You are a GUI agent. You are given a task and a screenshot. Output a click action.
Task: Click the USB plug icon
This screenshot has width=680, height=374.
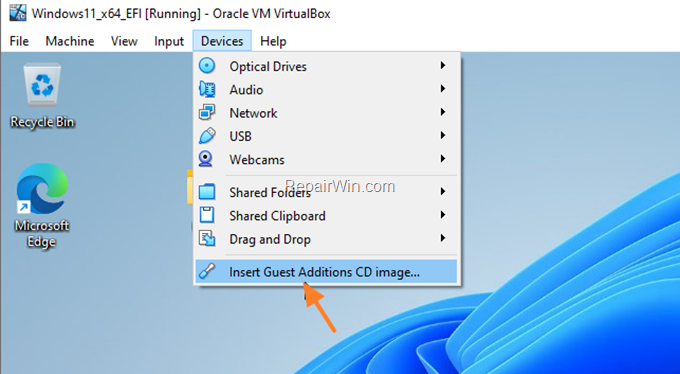(x=207, y=136)
